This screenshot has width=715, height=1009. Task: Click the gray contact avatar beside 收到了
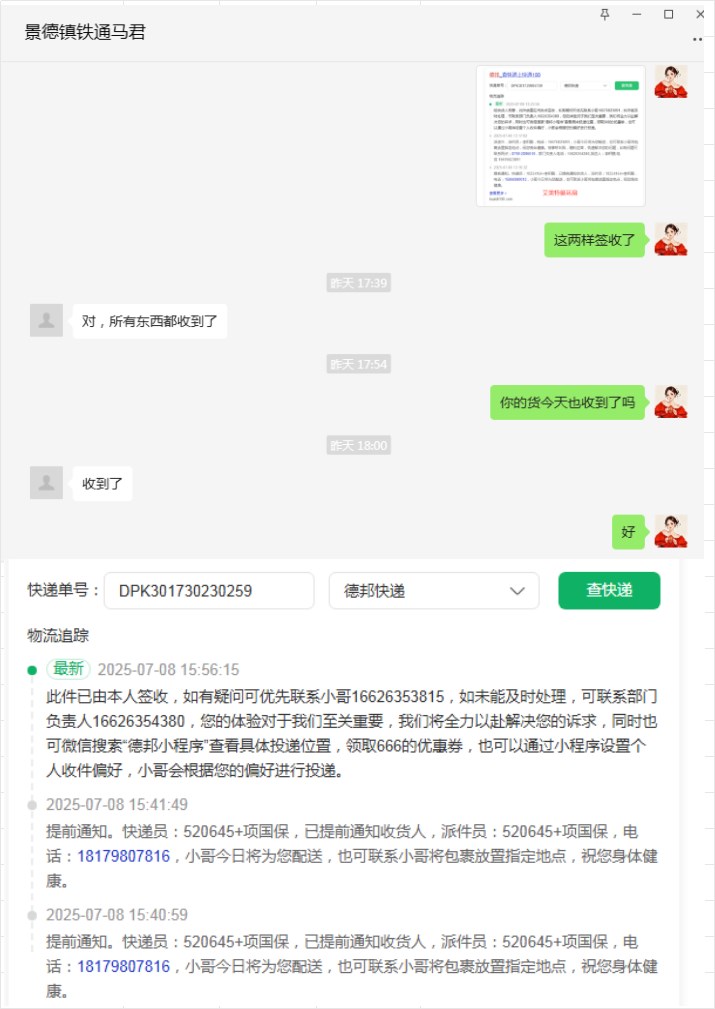(x=46, y=483)
